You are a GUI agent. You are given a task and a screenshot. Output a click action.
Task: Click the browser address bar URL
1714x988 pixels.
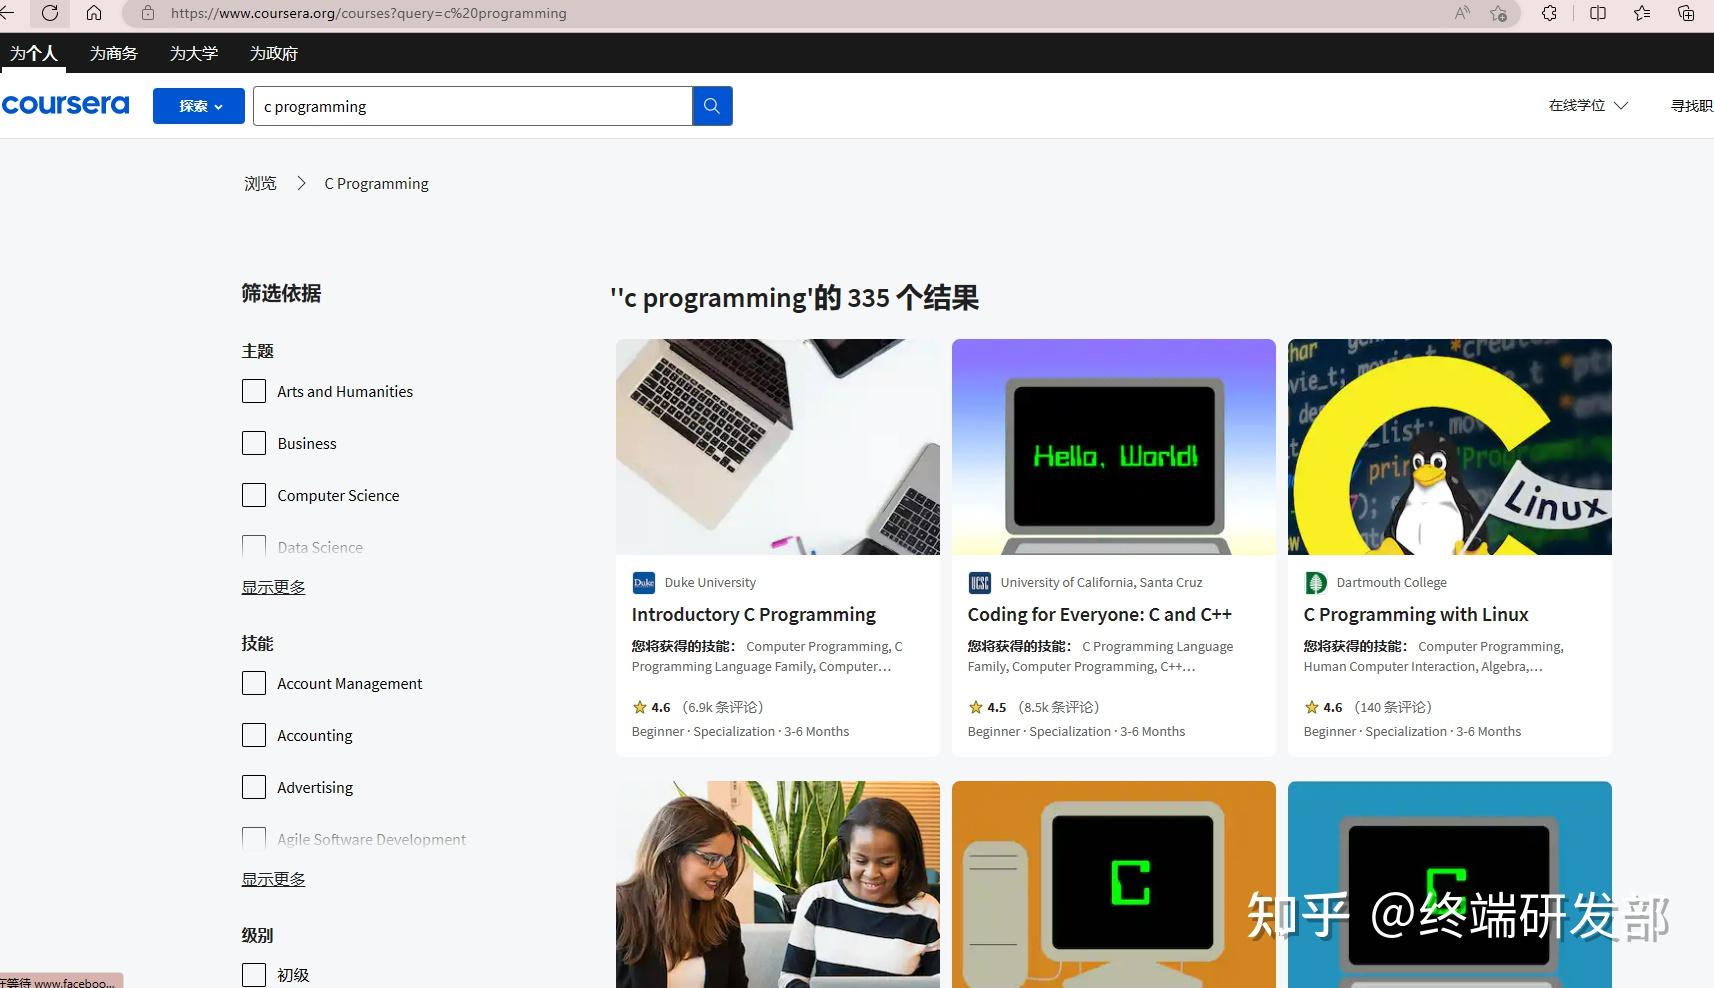(369, 13)
